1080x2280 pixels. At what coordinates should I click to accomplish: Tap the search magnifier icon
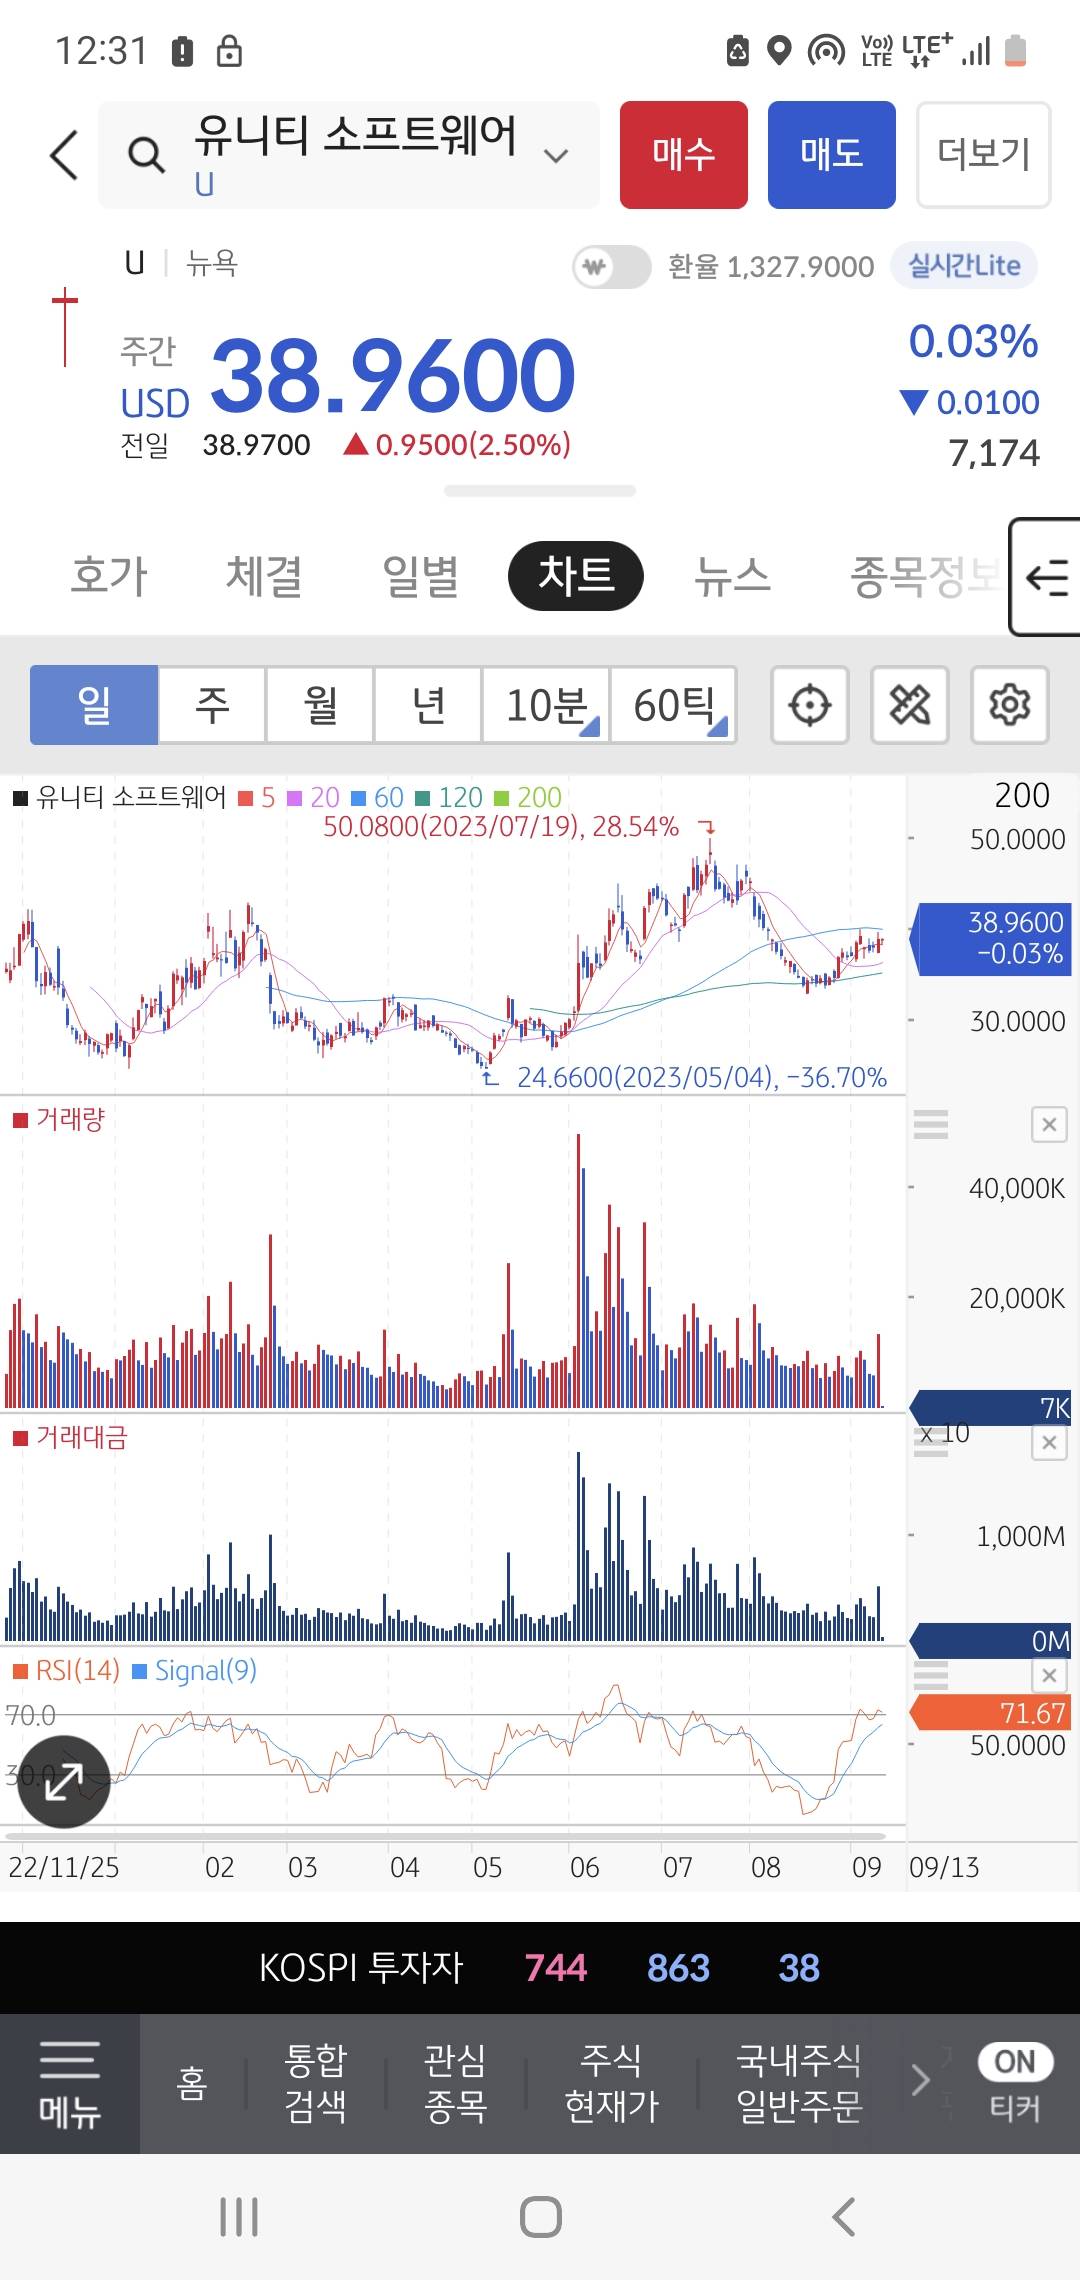click(x=146, y=155)
